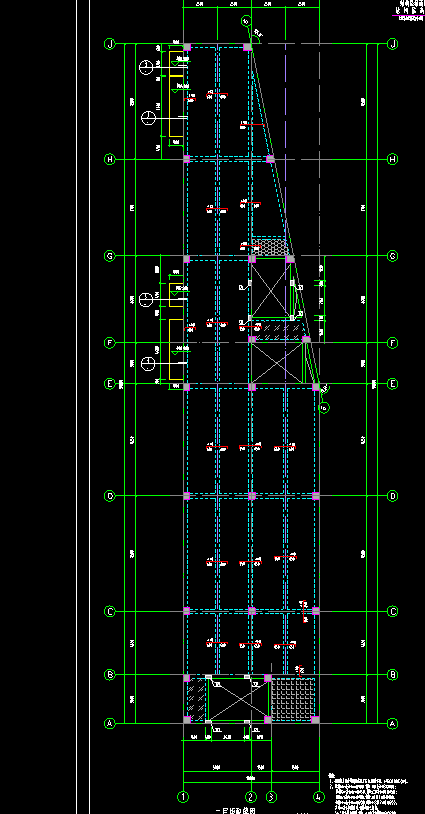This screenshot has width=425, height=814.
Task: Pick grid bubble F on the right axis
Action: [393, 343]
